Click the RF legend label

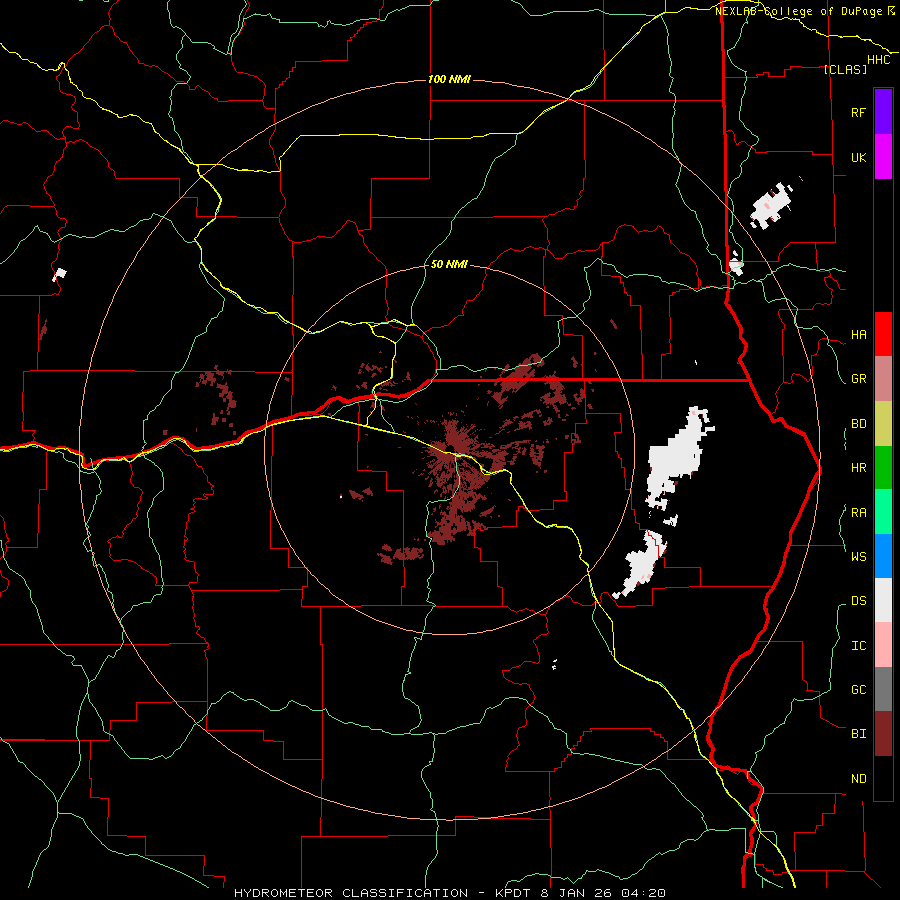pyautogui.click(x=858, y=112)
